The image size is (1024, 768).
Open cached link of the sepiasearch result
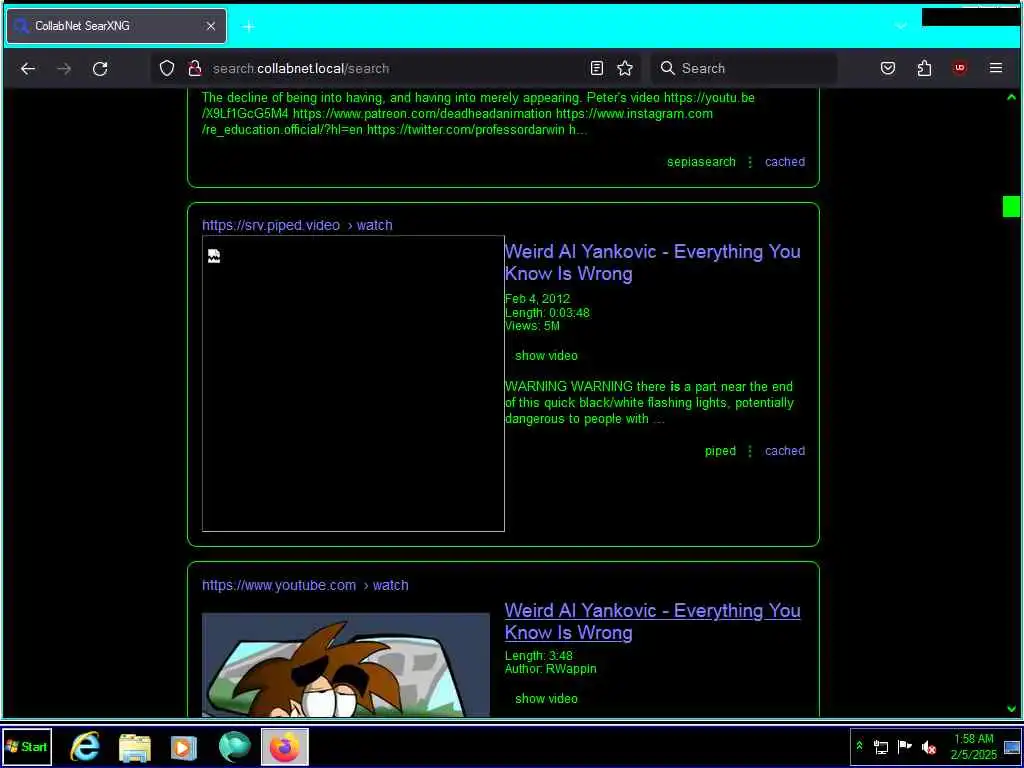click(x=785, y=162)
